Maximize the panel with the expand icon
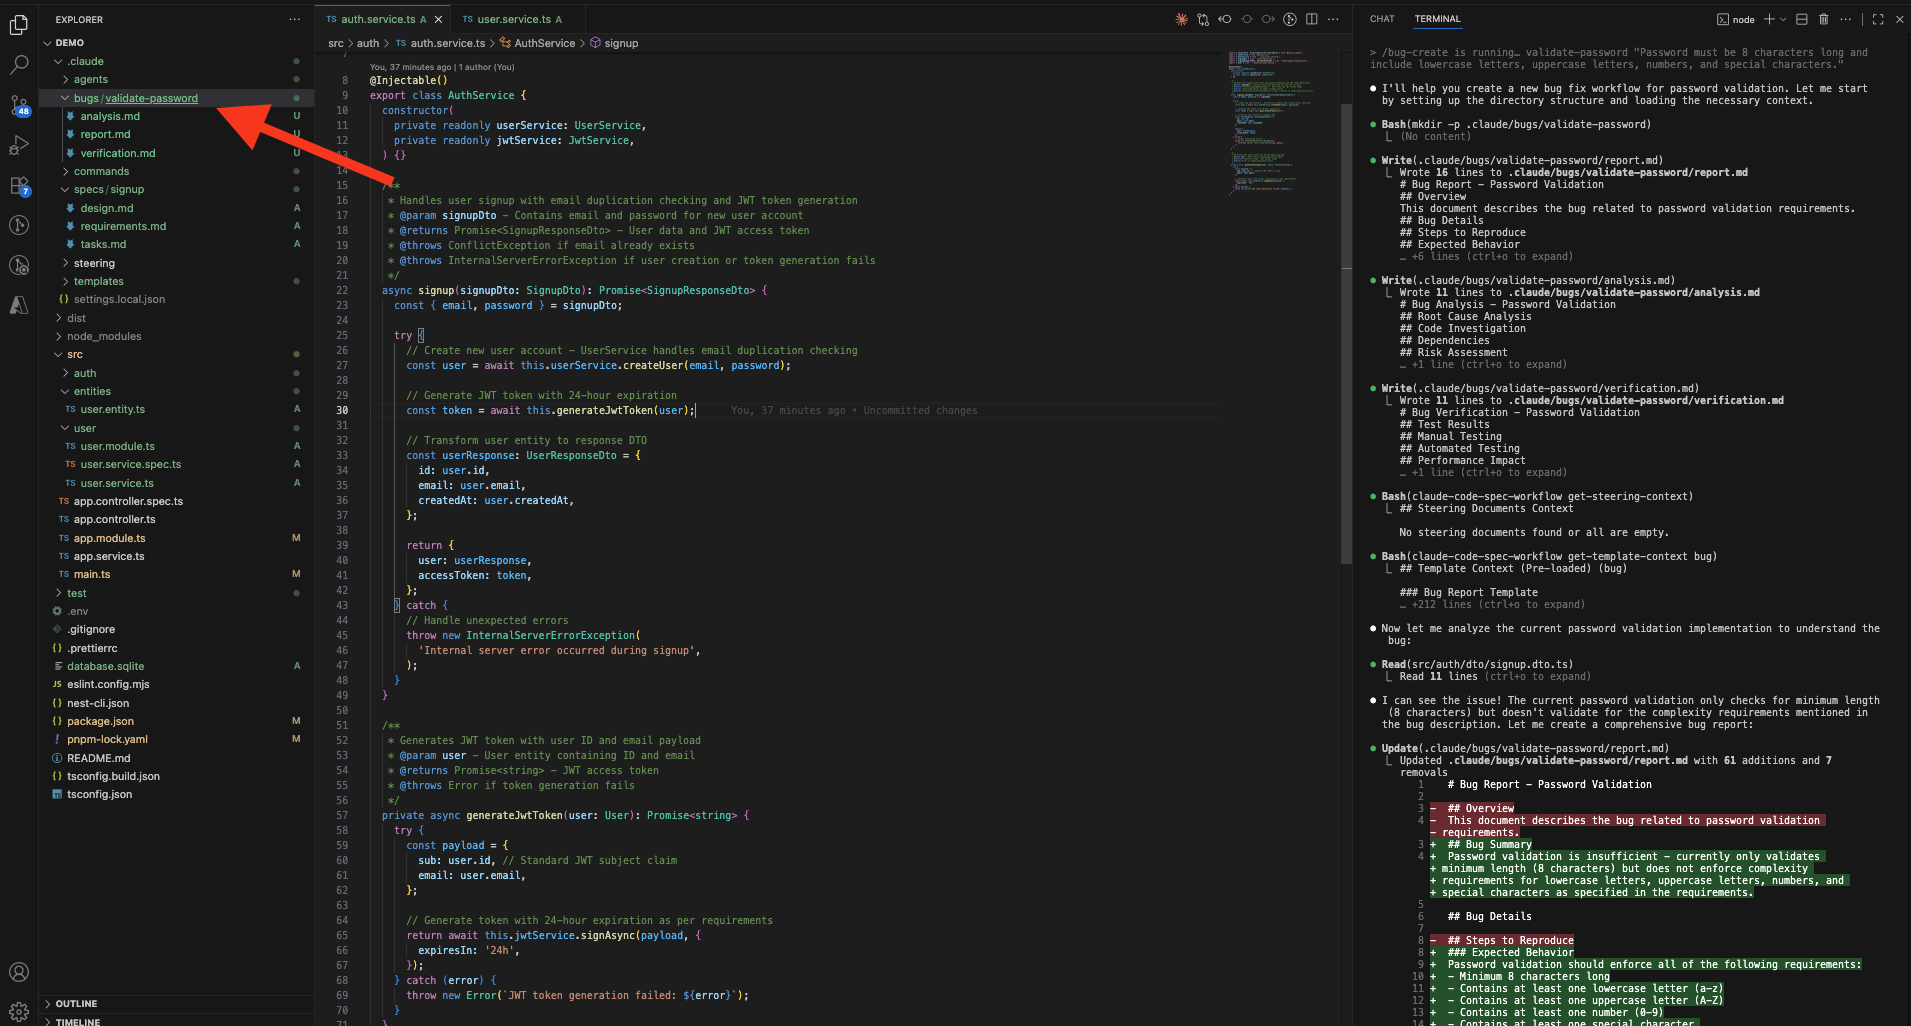 (1879, 19)
